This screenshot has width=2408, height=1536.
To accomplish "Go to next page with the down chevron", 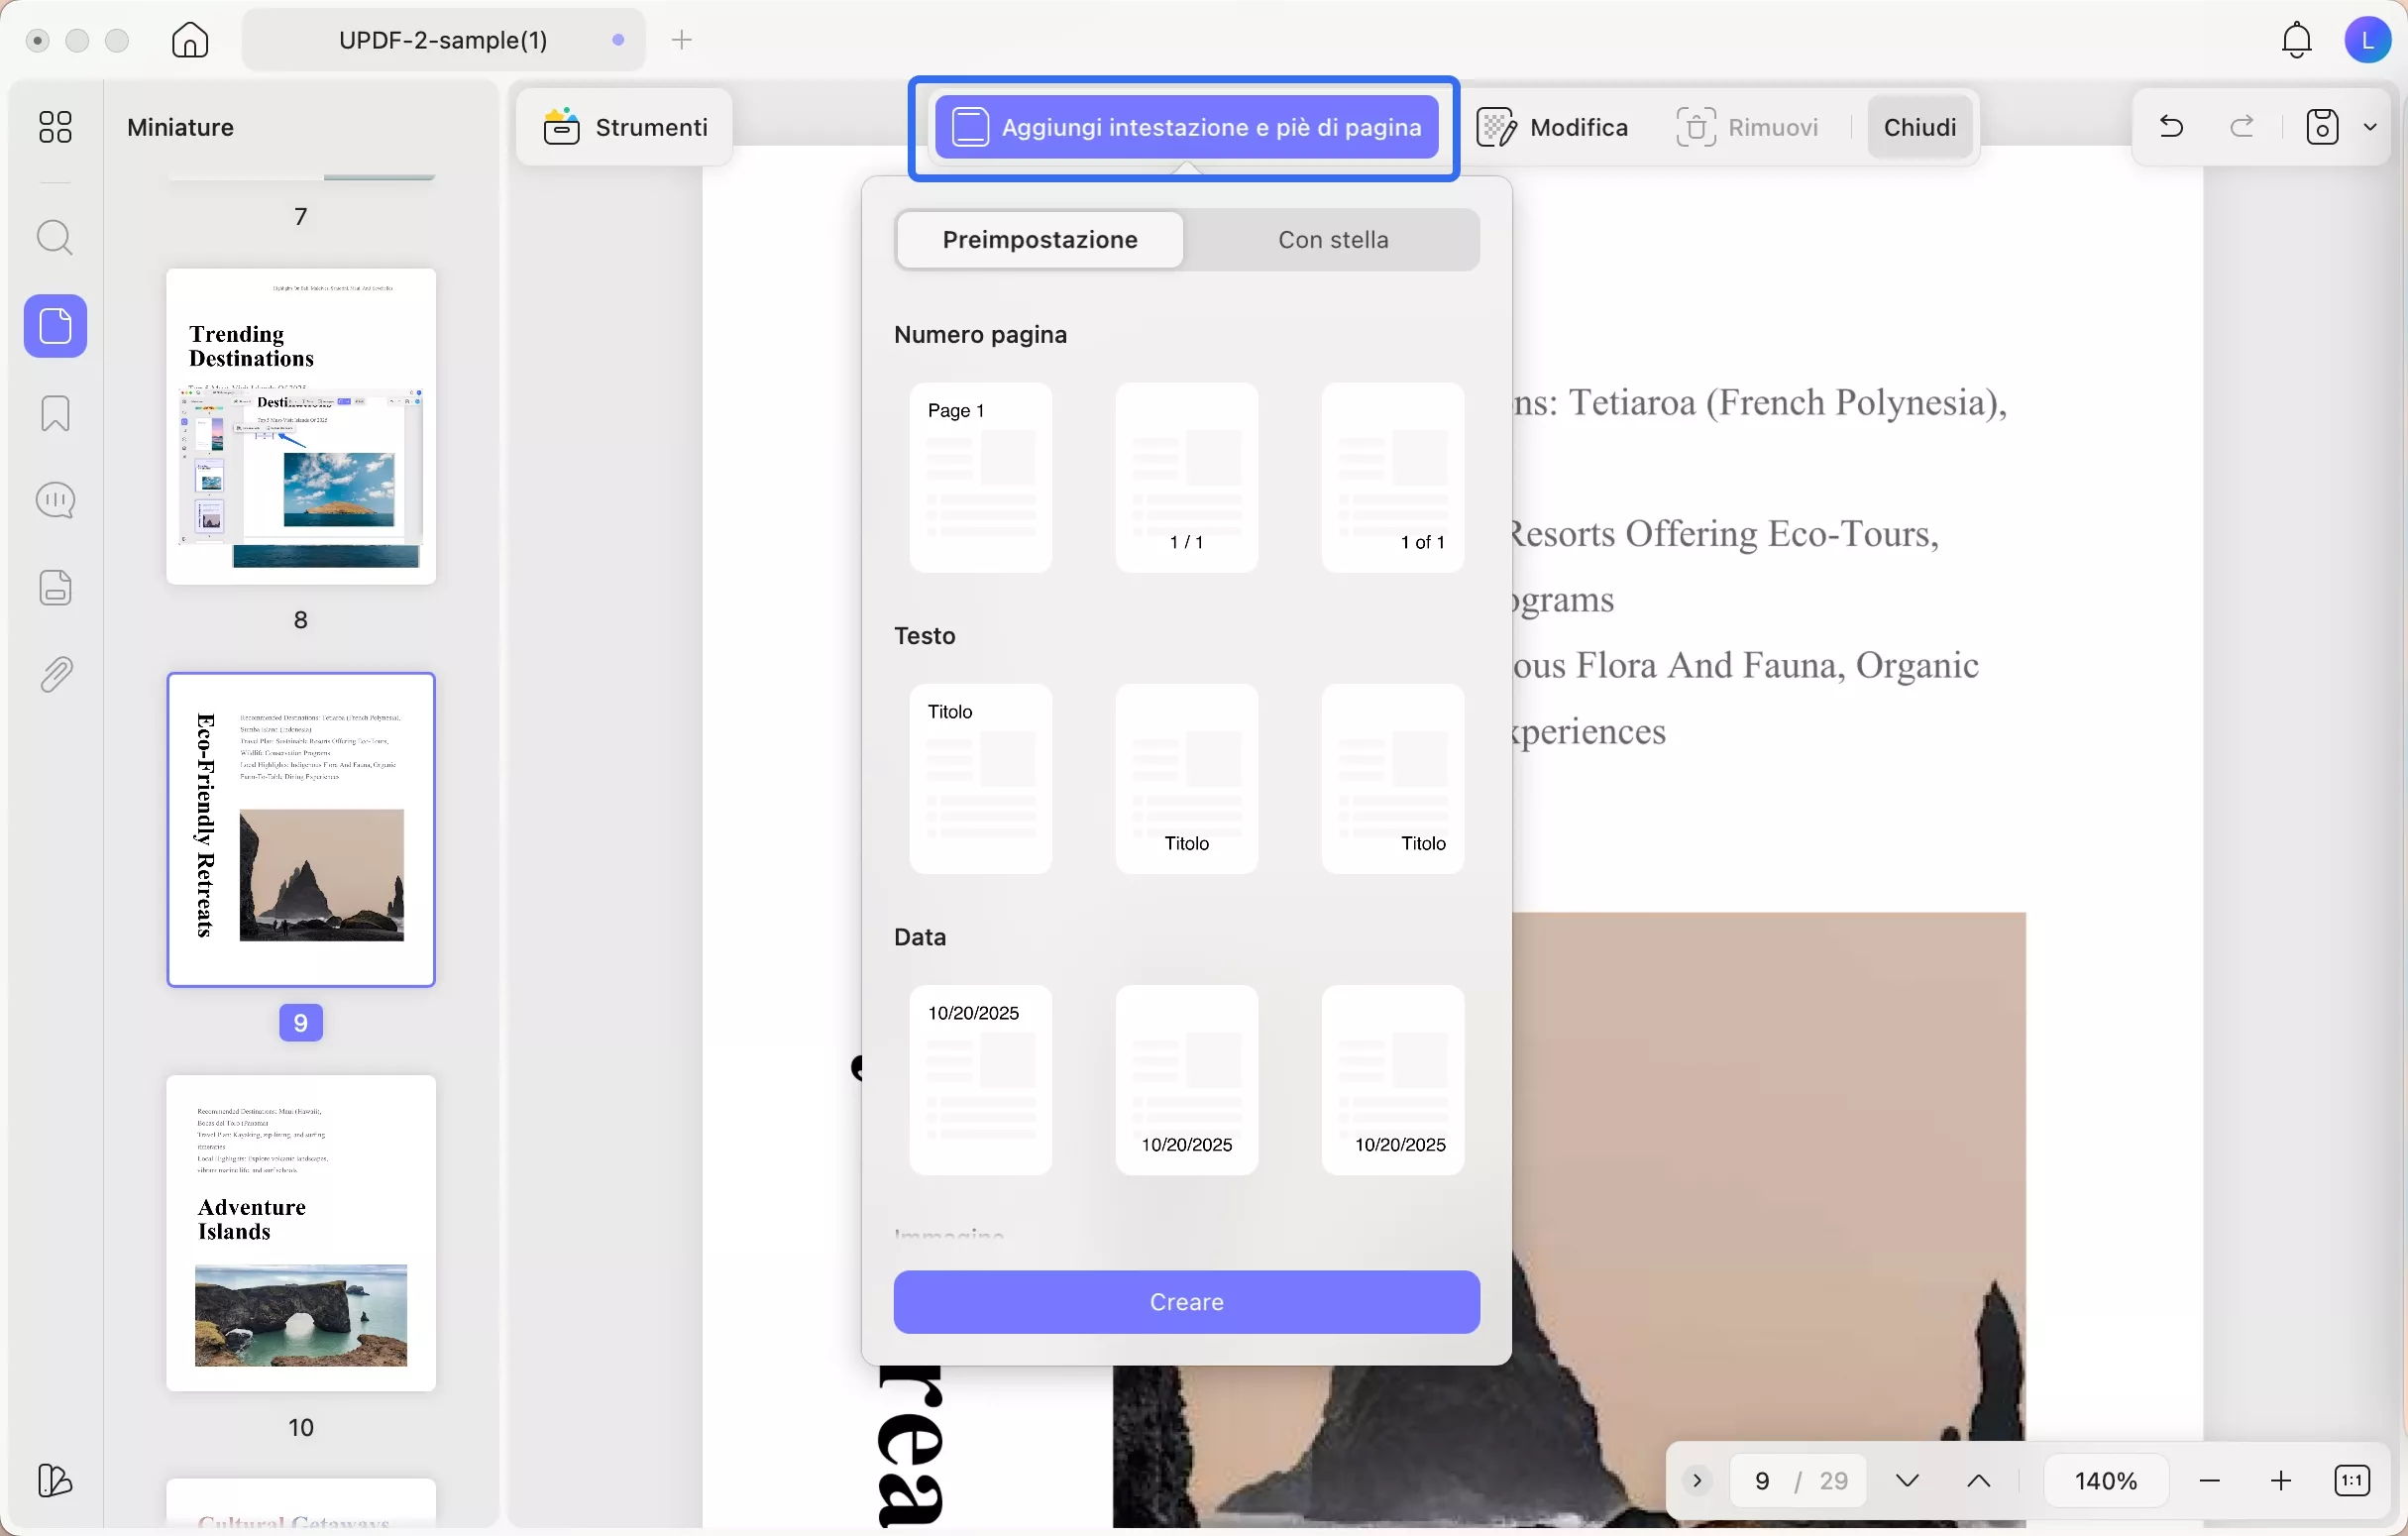I will (x=1906, y=1480).
